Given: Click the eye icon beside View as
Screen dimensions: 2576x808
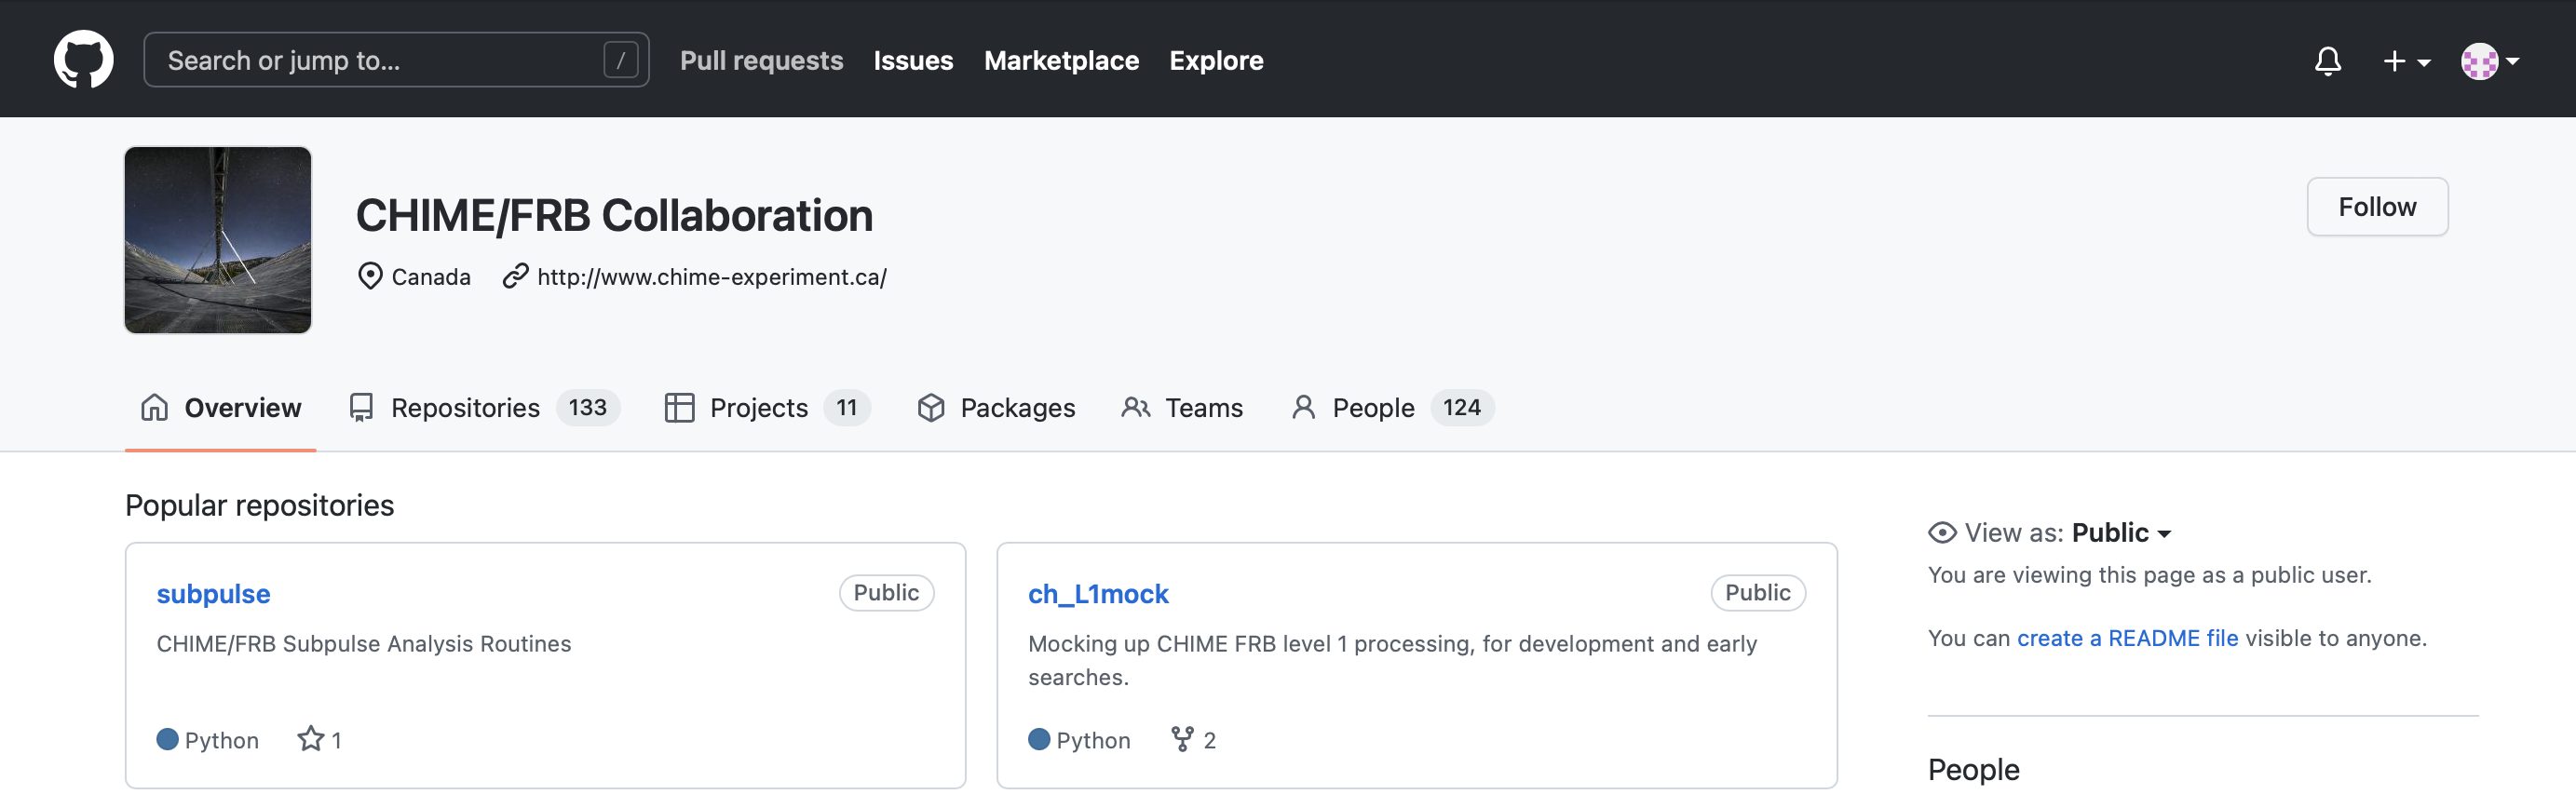Looking at the screenshot, I should pos(1941,533).
